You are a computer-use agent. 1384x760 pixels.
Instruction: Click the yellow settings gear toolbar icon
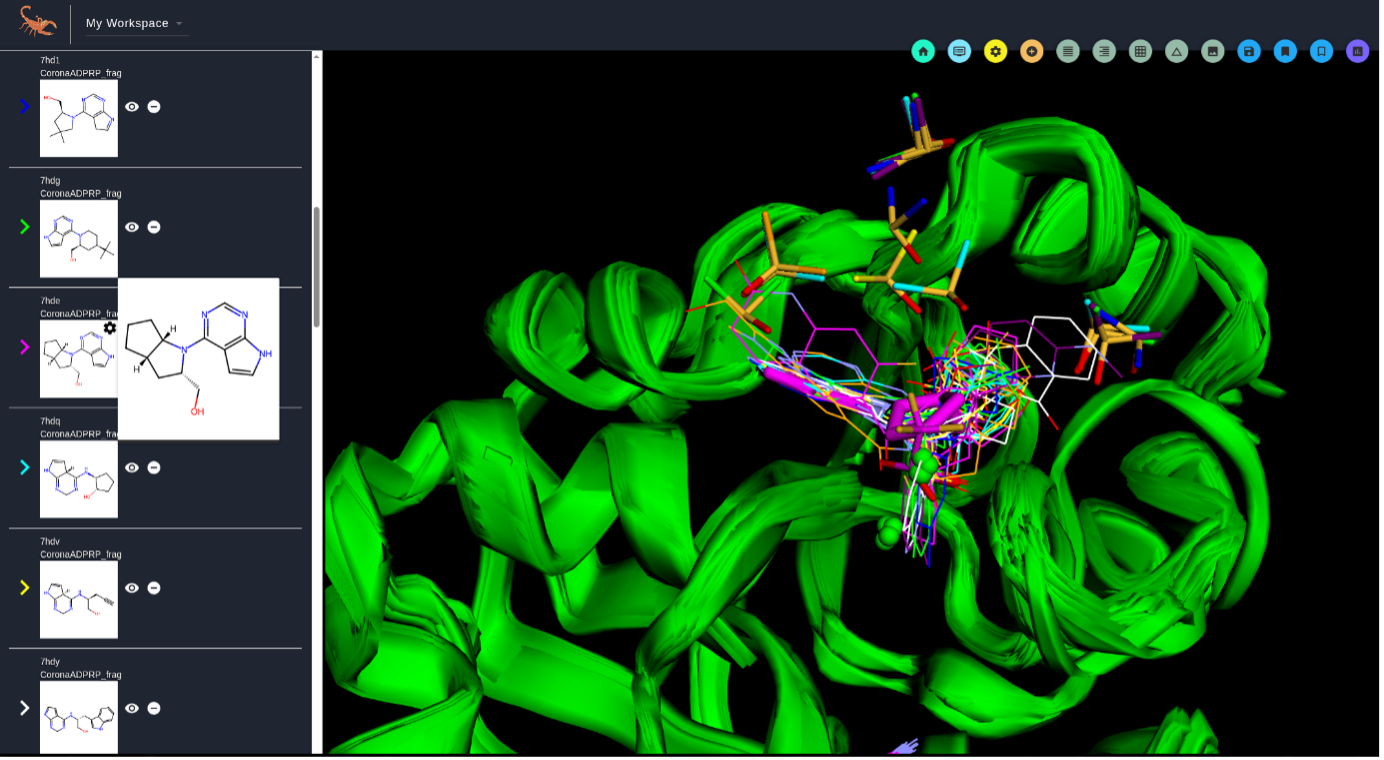click(x=995, y=51)
